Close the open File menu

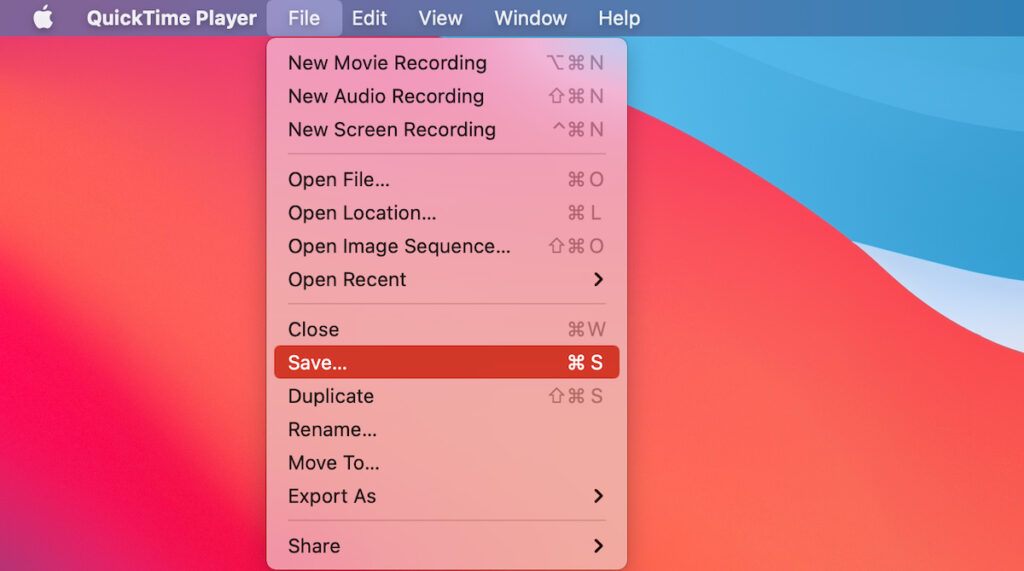coord(304,18)
